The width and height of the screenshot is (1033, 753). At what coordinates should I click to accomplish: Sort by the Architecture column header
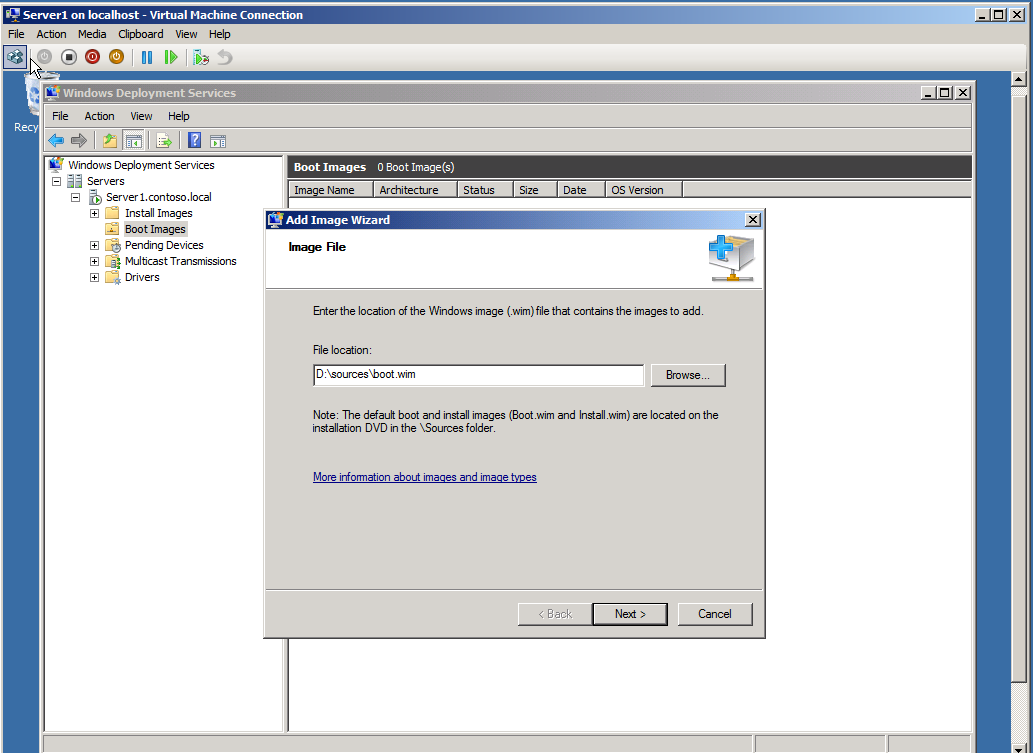(416, 190)
